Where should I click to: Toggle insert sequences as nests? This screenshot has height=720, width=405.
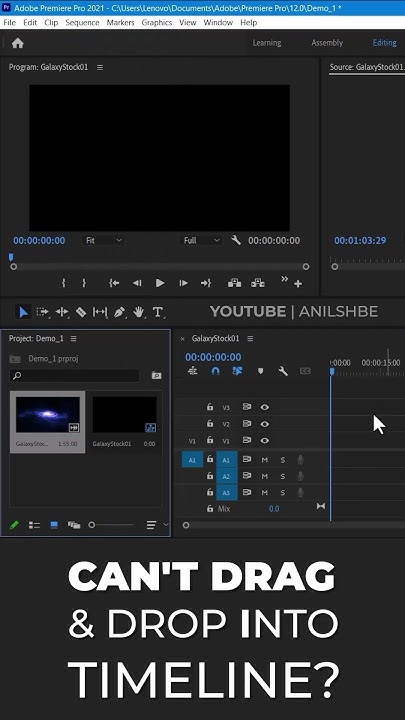coord(193,371)
